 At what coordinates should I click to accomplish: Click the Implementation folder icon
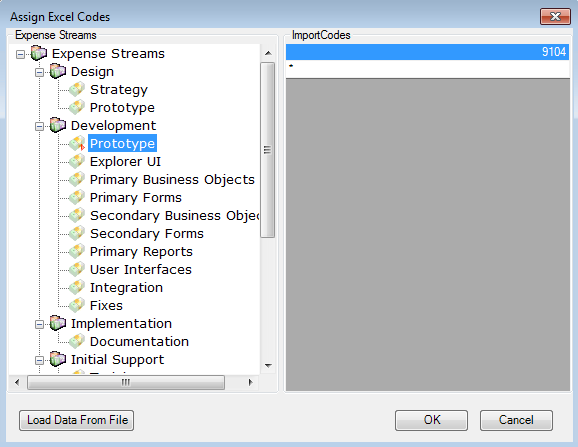click(x=58, y=323)
